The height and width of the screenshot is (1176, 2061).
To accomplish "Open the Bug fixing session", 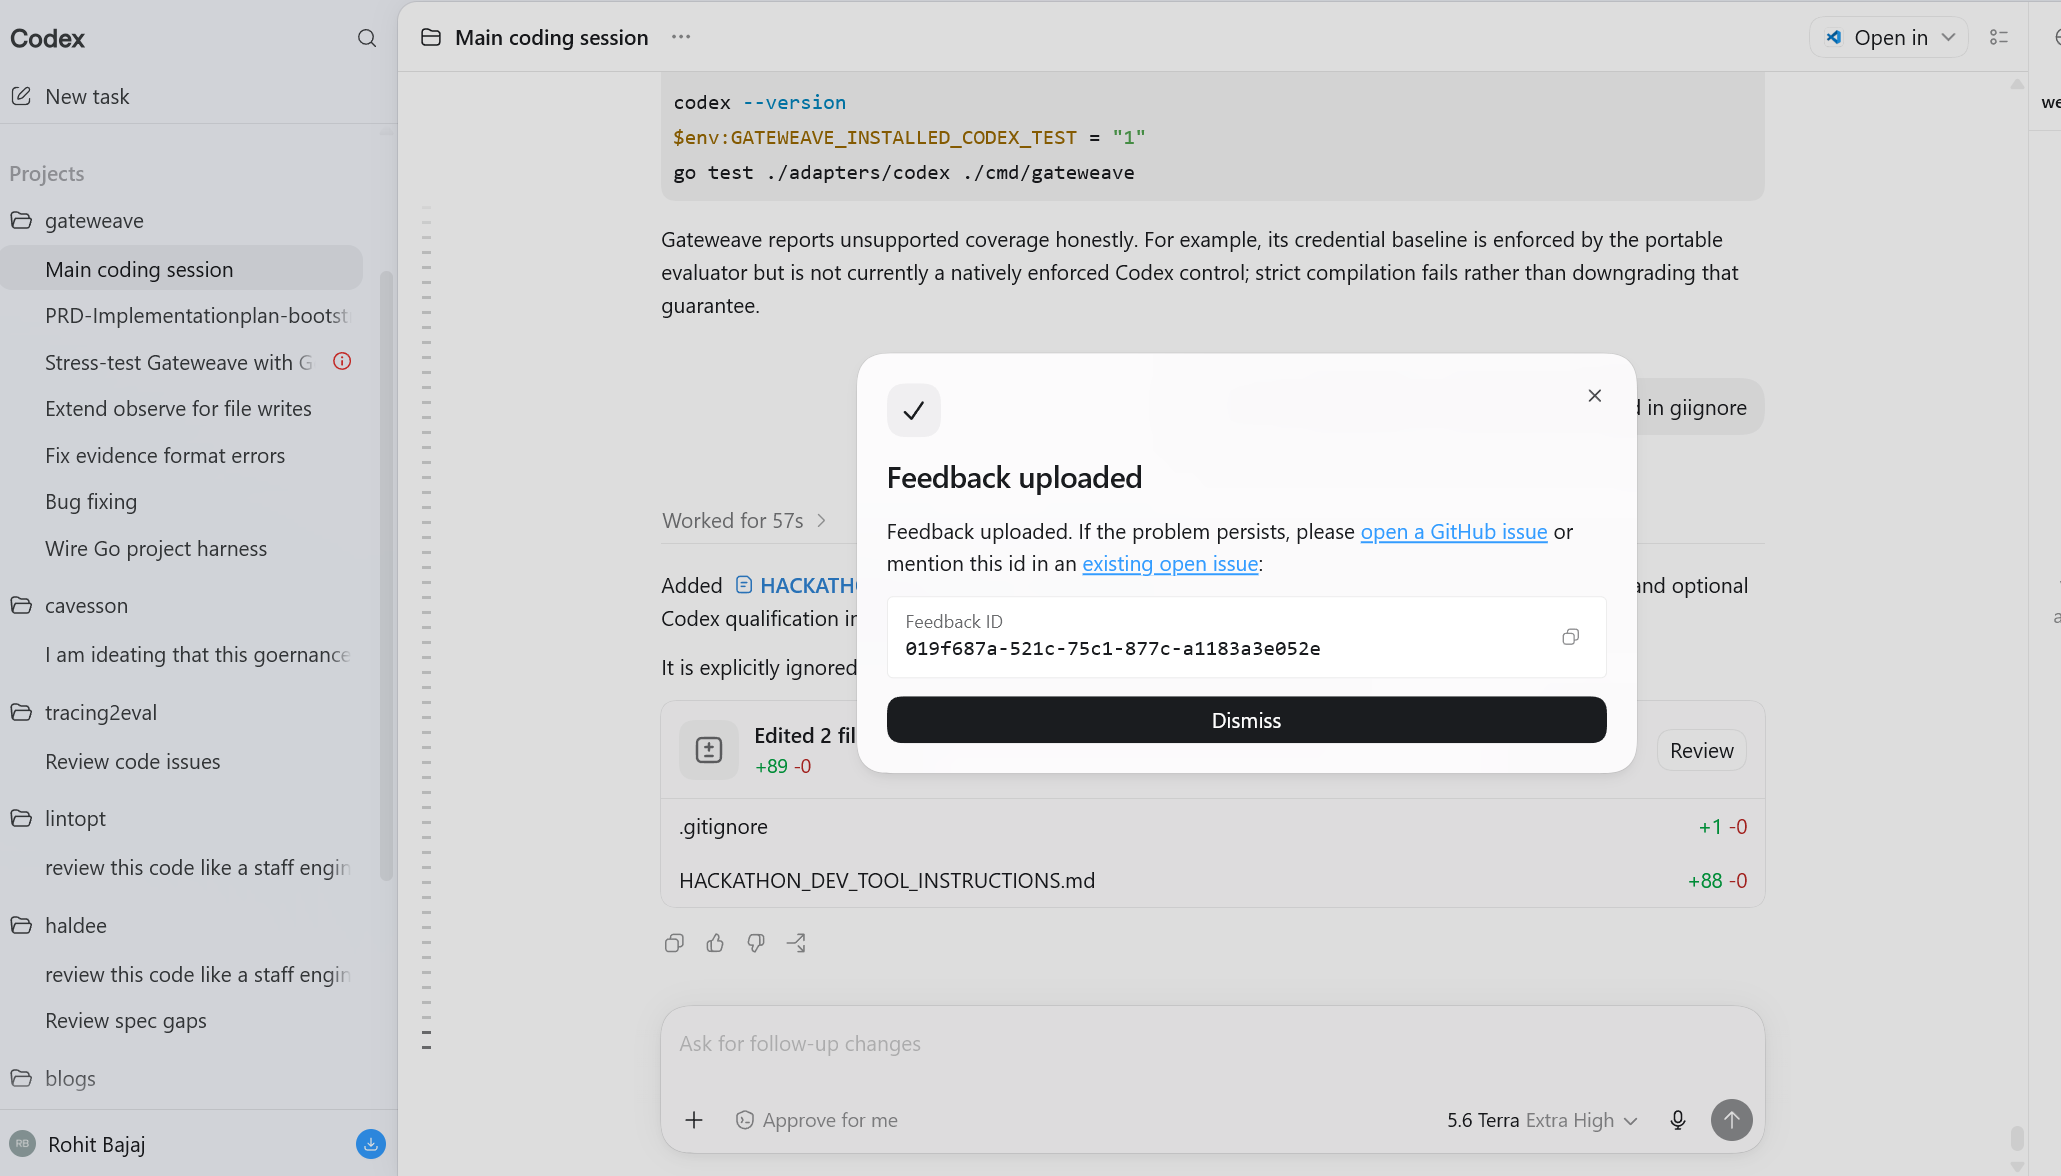I will [91, 502].
